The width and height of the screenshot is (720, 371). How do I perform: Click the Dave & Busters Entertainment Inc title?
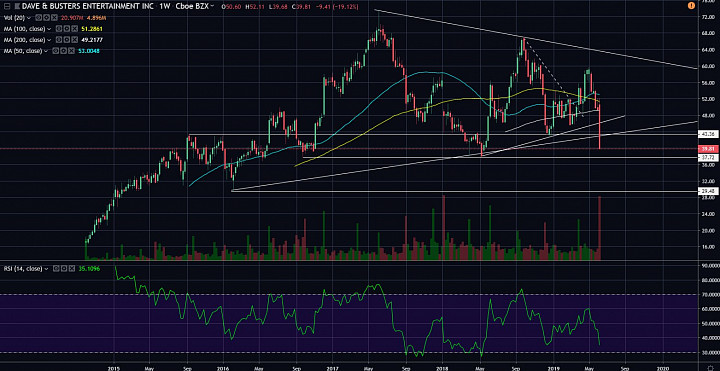click(87, 6)
